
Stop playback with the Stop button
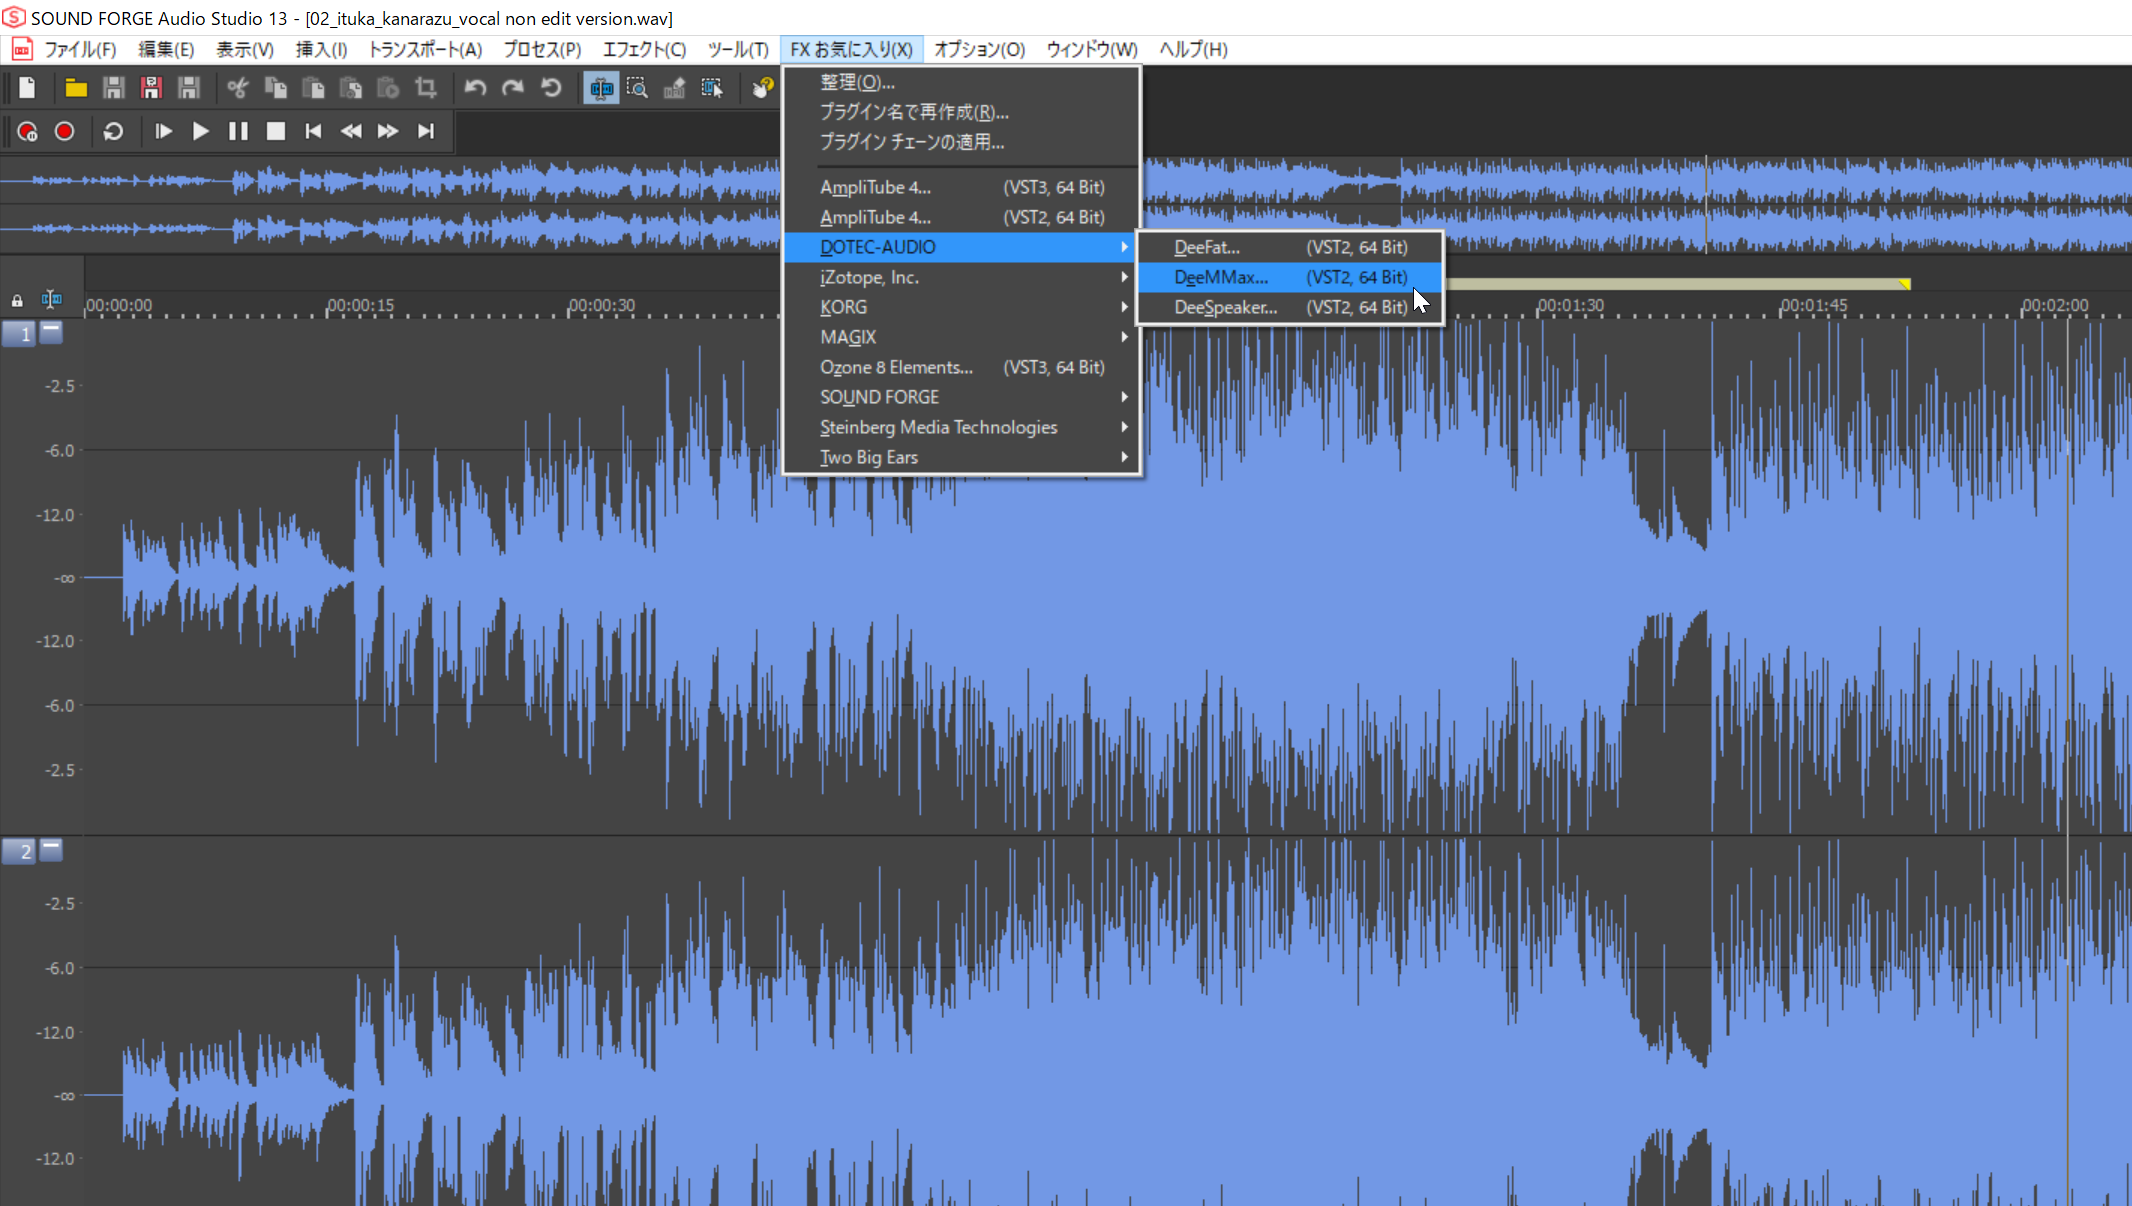tap(276, 131)
